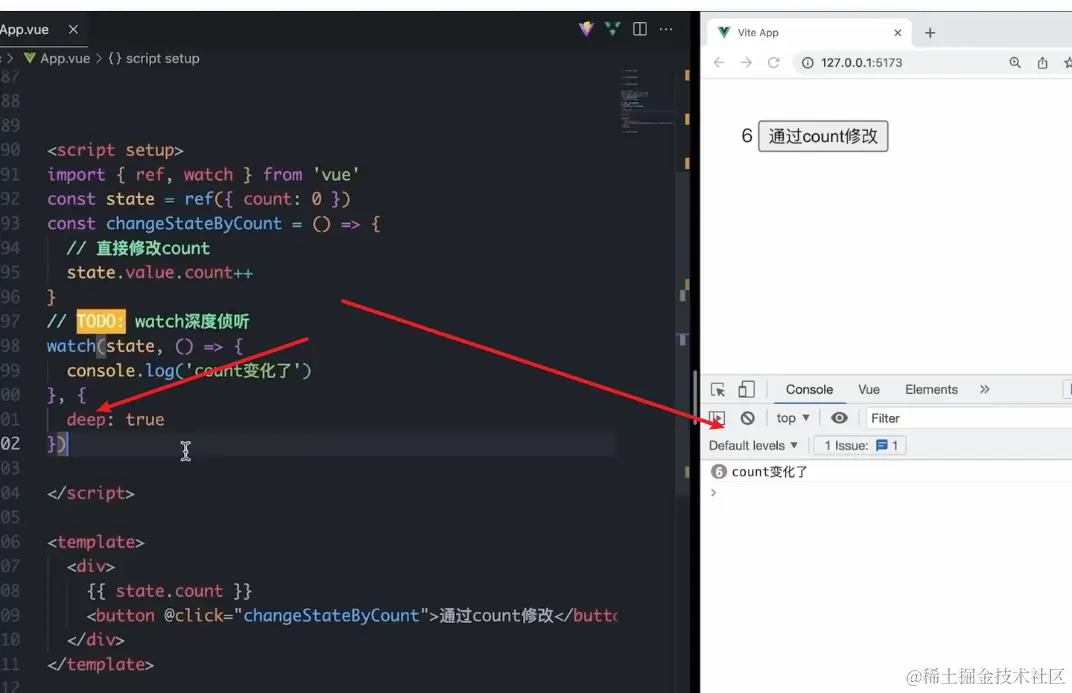Open the editor more actions menu
This screenshot has height=693, width=1072.
666,29
